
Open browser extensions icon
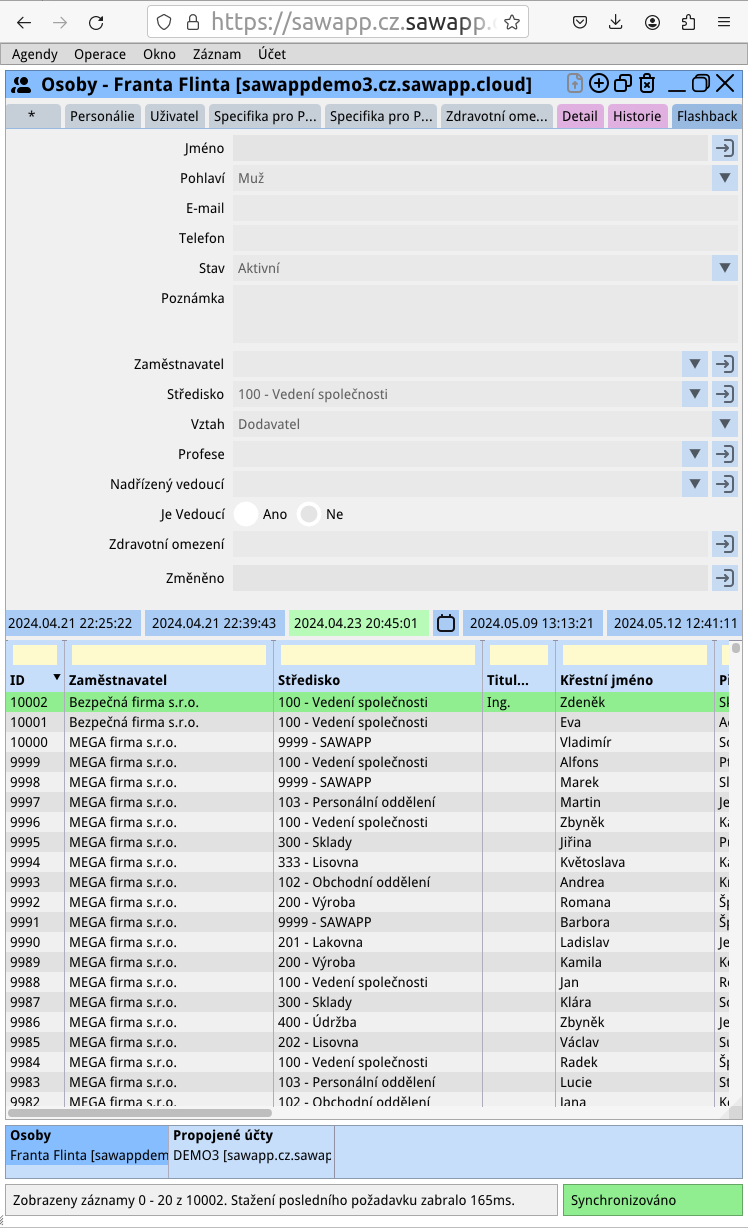(x=688, y=22)
